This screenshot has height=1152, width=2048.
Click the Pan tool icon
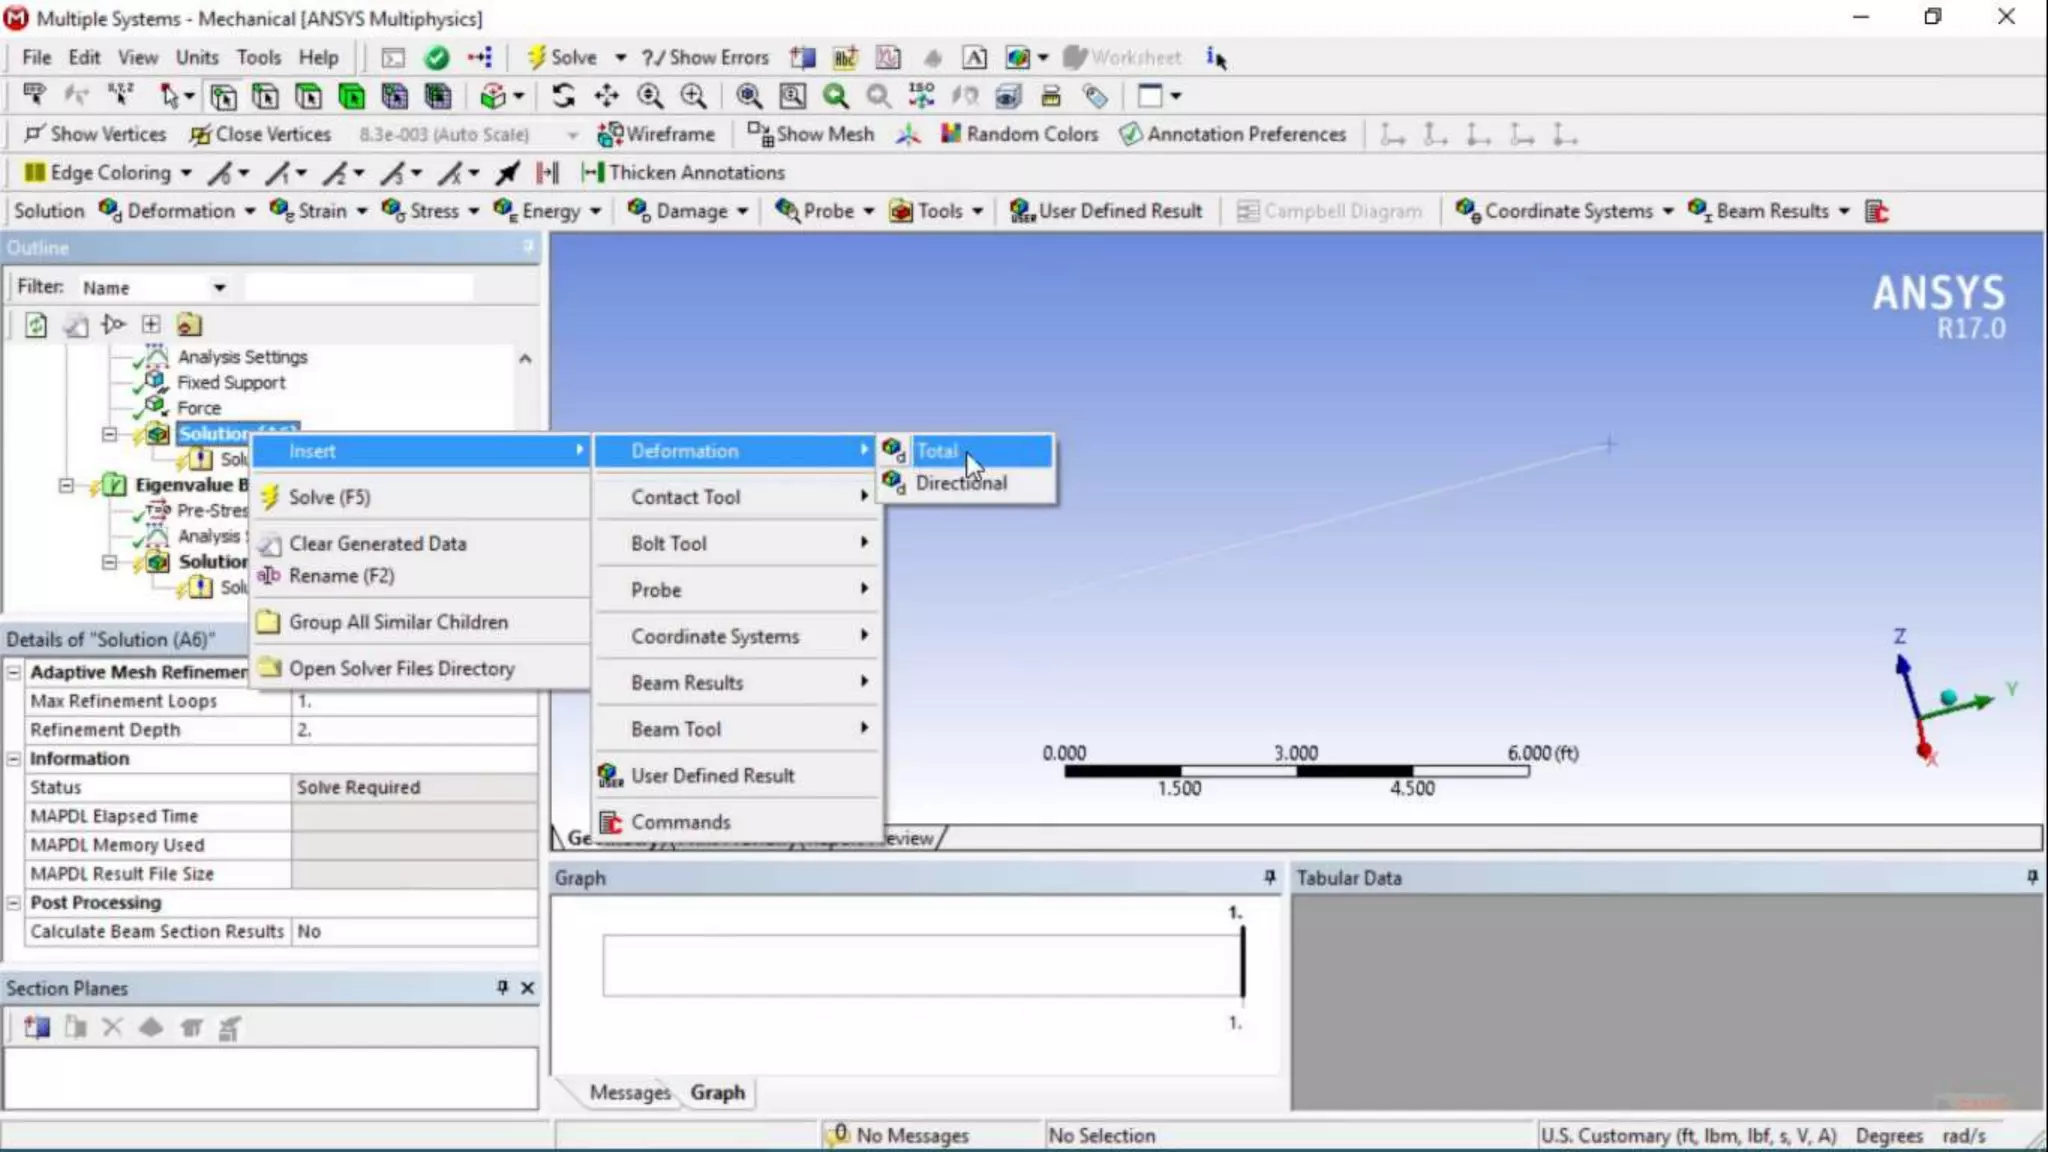tap(606, 96)
